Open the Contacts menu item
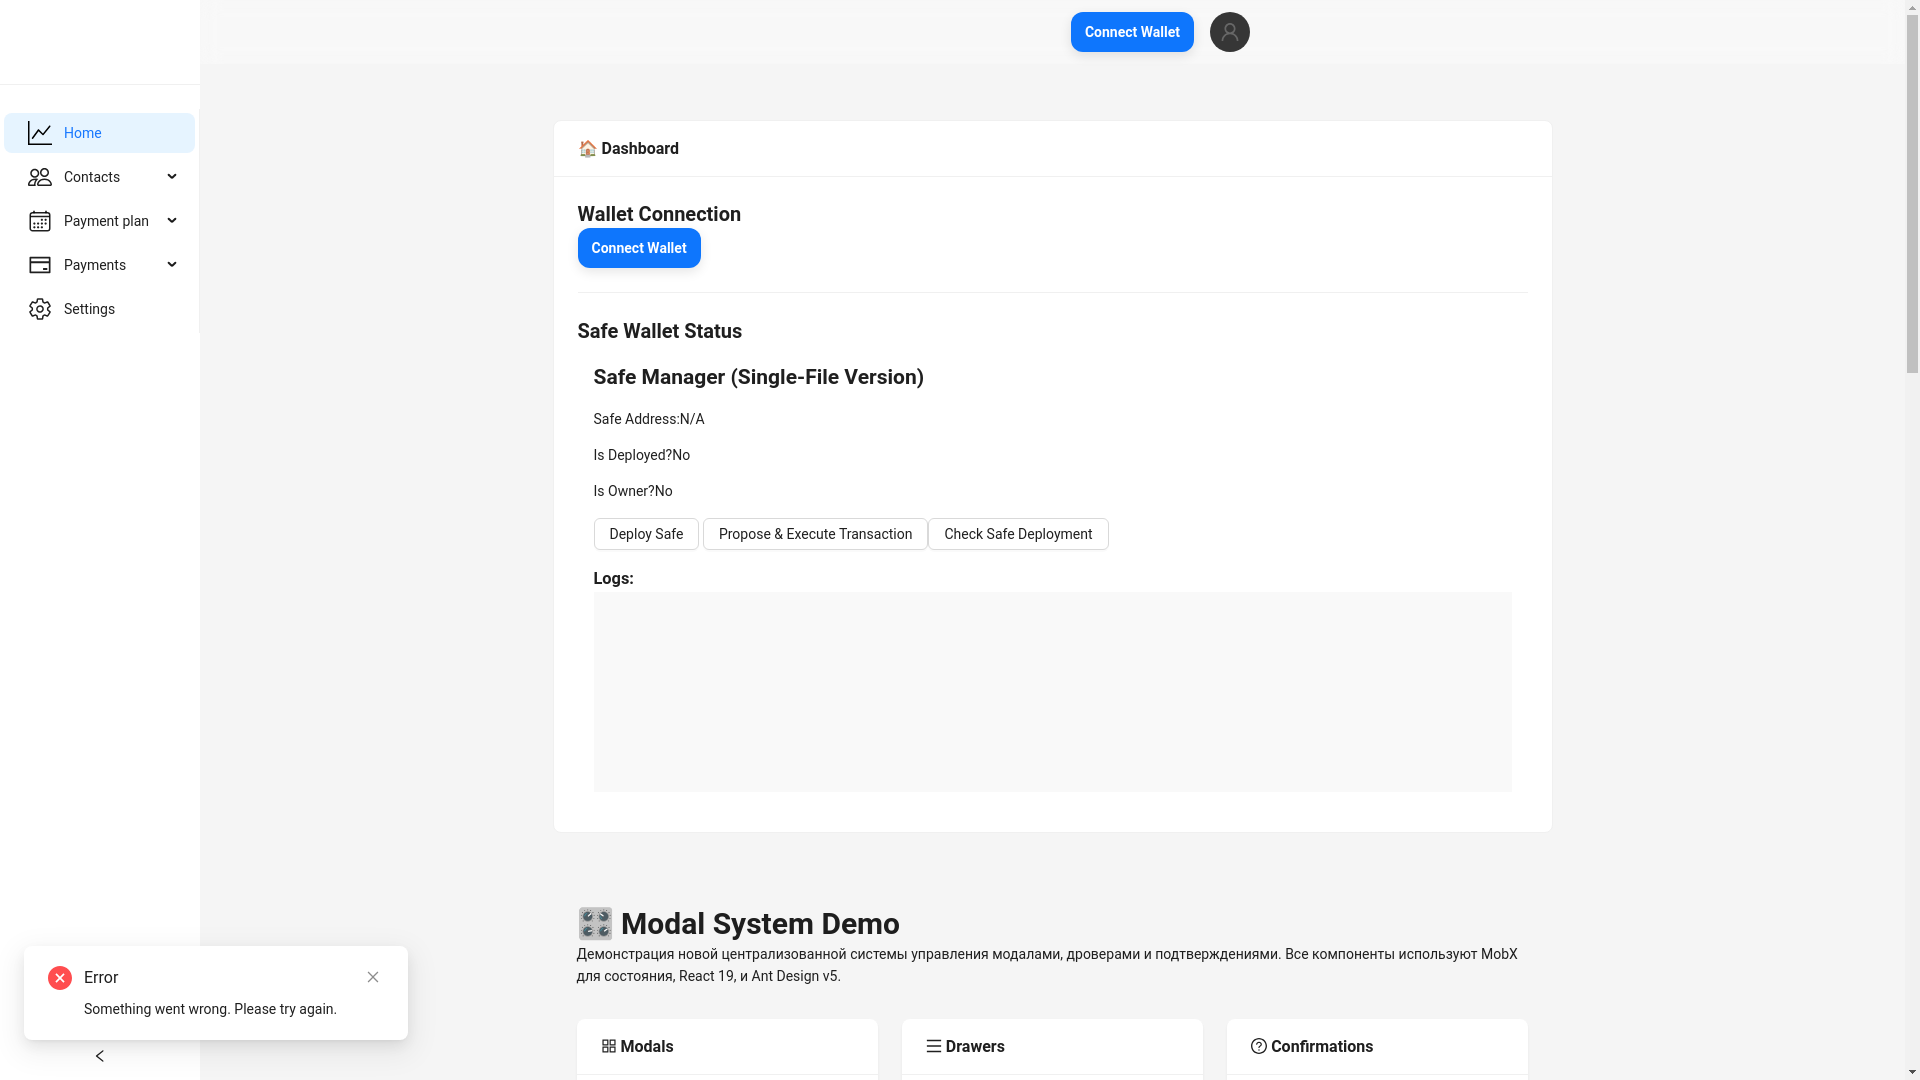The image size is (1920, 1080). point(99,177)
